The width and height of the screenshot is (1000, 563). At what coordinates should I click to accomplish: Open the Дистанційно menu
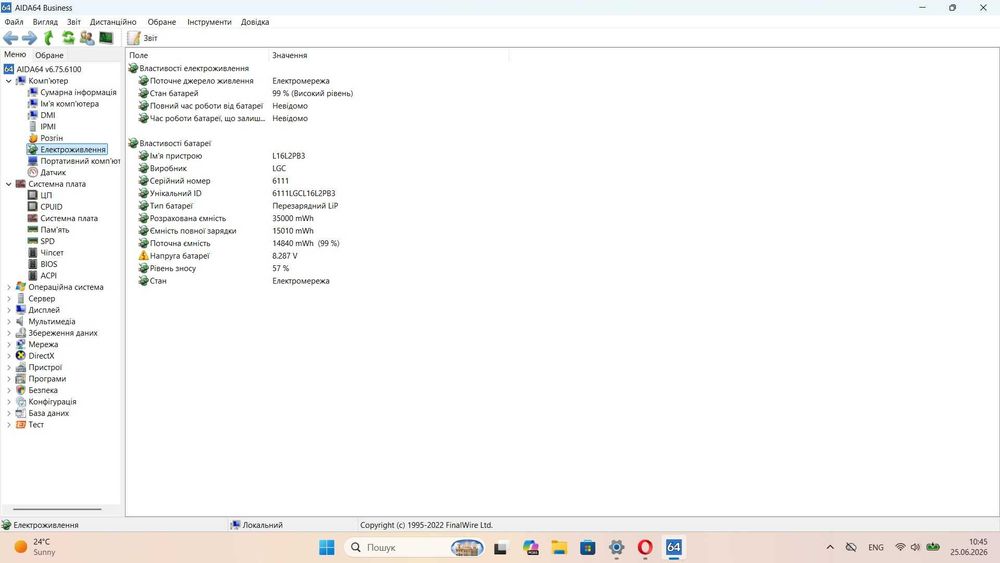[x=113, y=22]
